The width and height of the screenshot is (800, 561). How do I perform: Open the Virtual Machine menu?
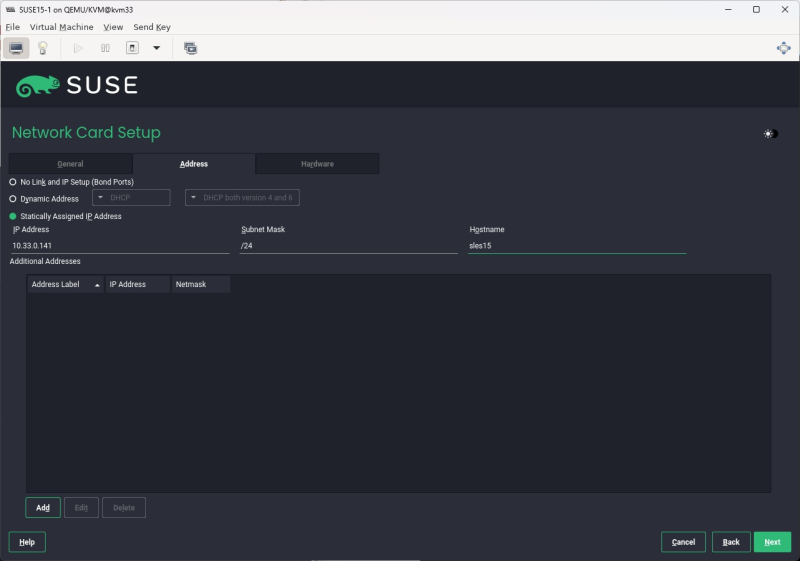point(61,27)
